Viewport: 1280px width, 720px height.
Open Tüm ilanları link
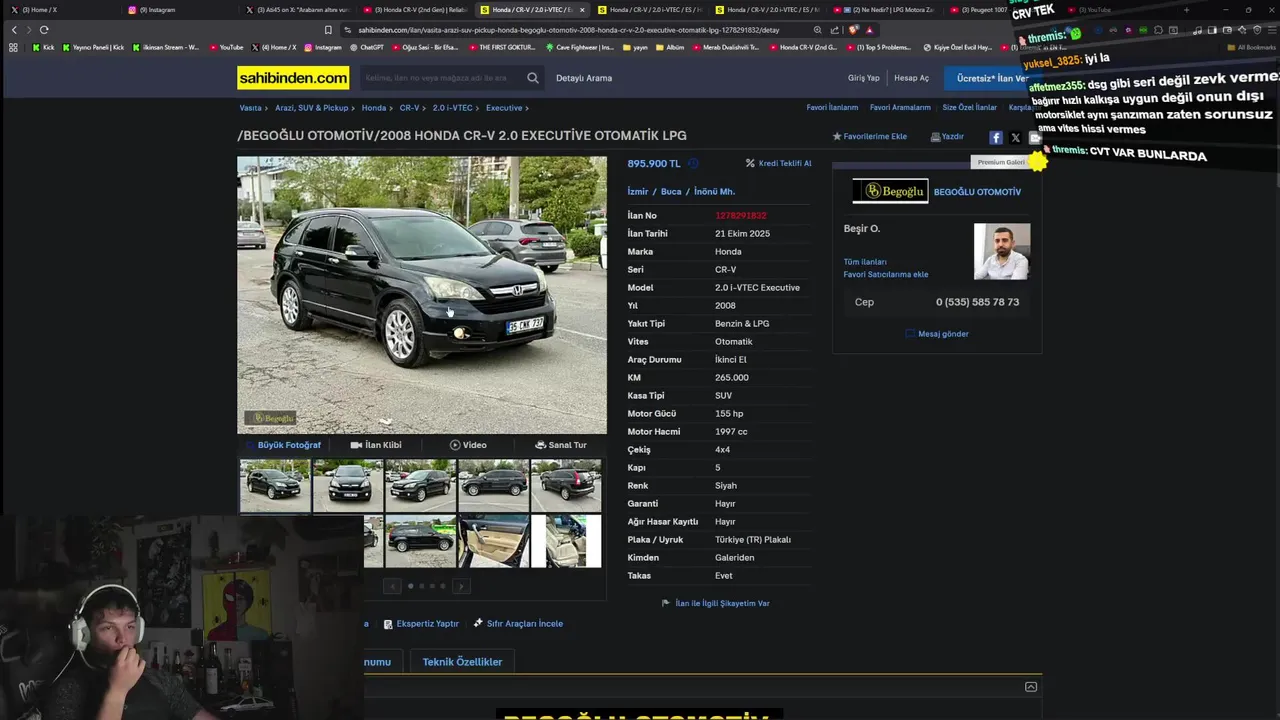865,262
